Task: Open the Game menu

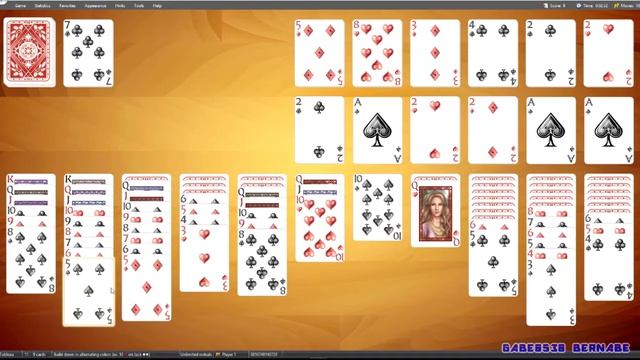Action: click(x=20, y=6)
